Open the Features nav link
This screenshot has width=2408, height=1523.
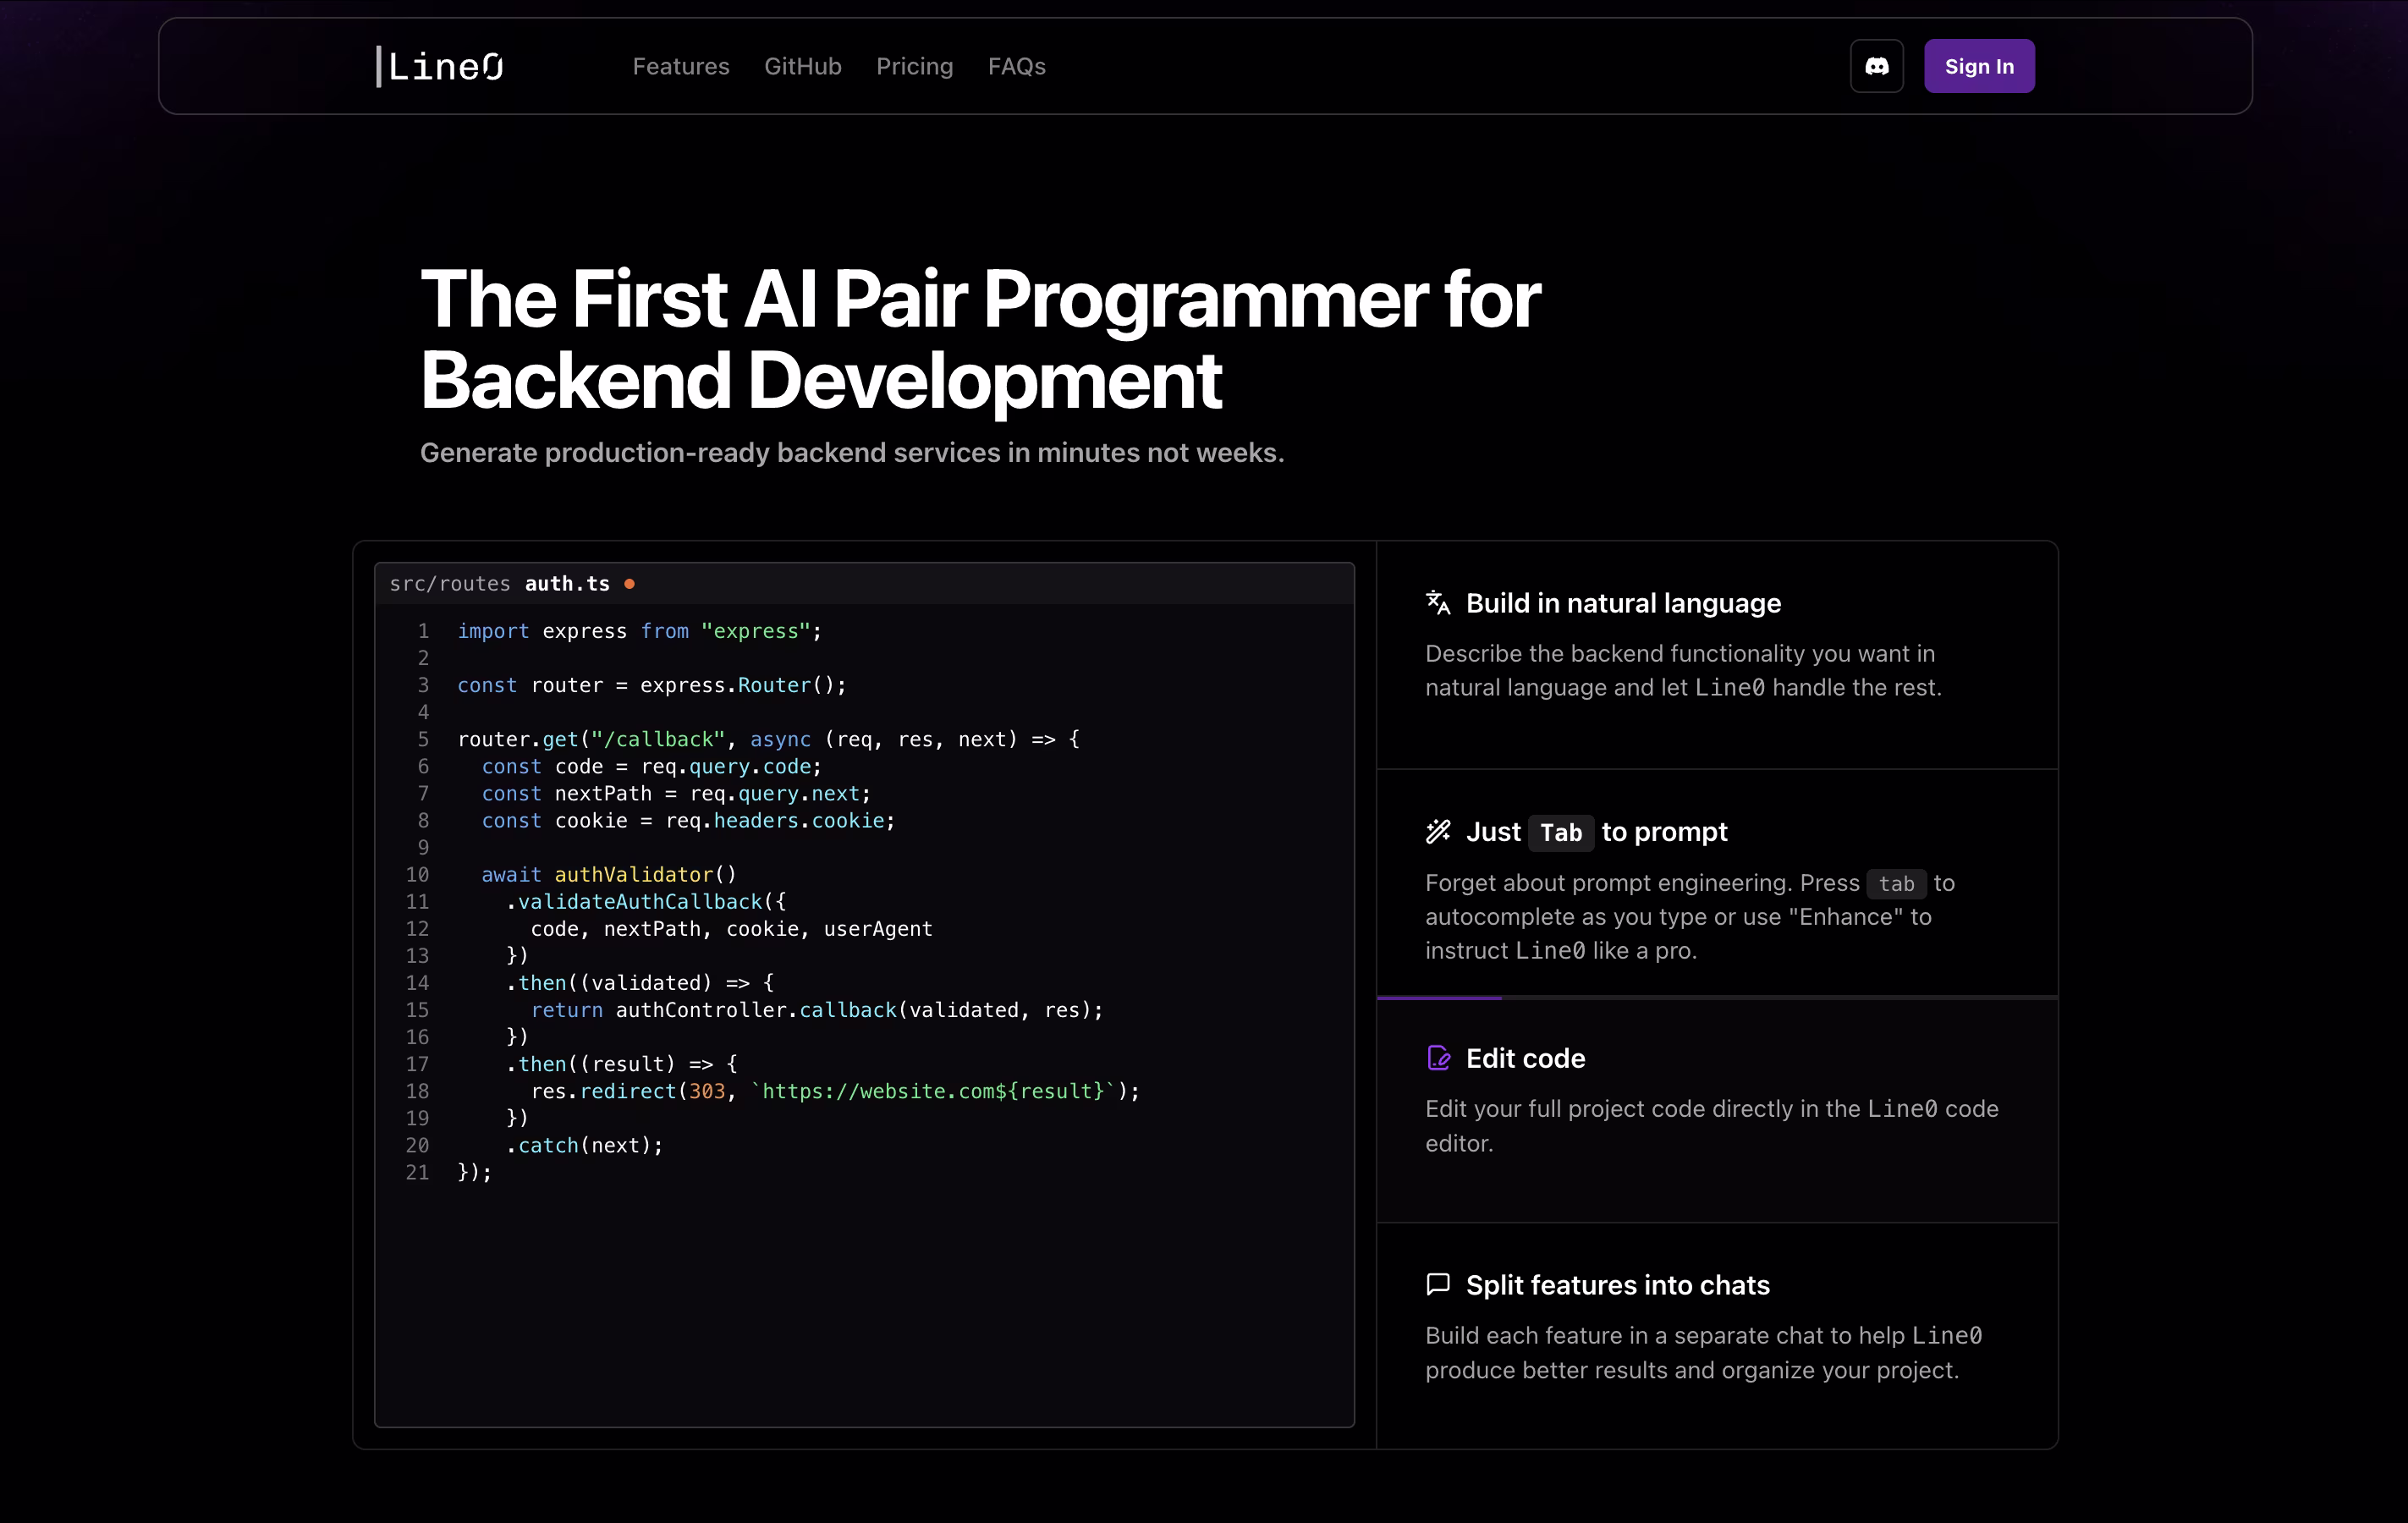tap(680, 66)
